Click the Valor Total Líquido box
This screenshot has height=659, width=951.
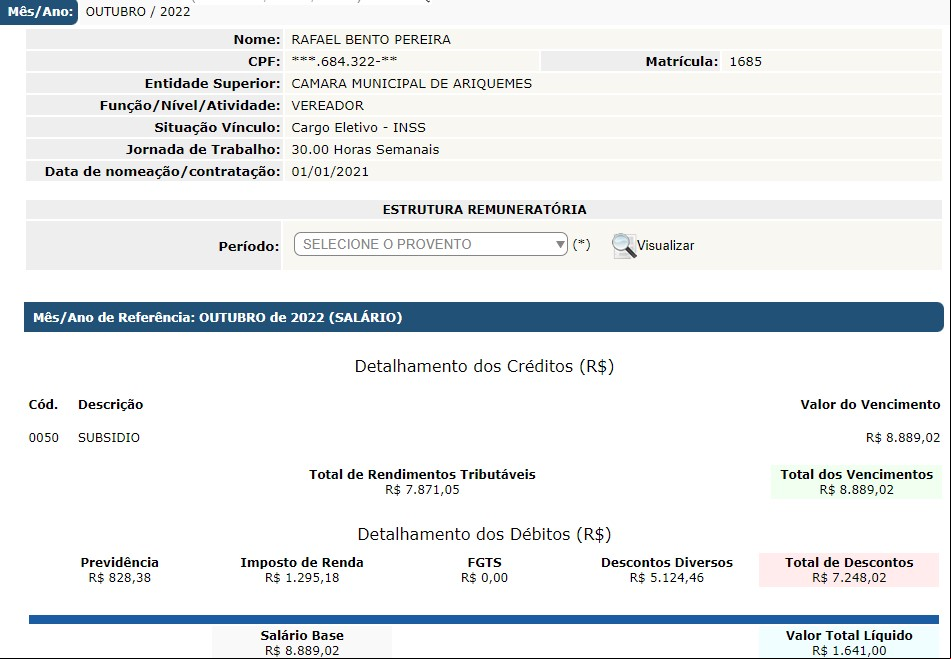(849, 643)
